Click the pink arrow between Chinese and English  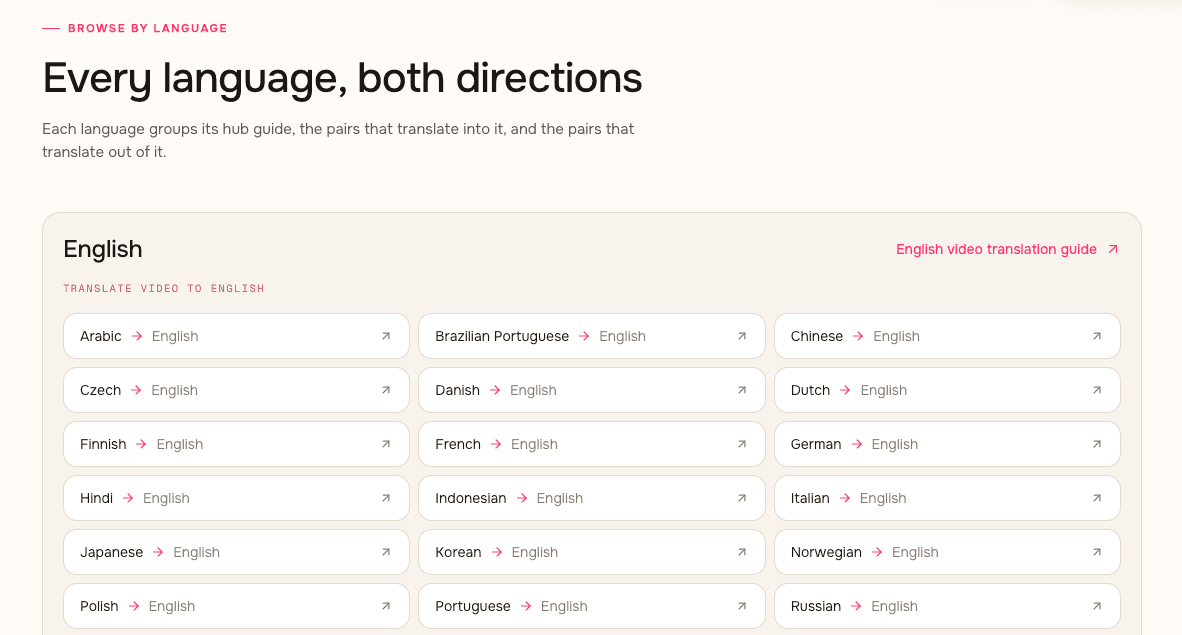858,336
